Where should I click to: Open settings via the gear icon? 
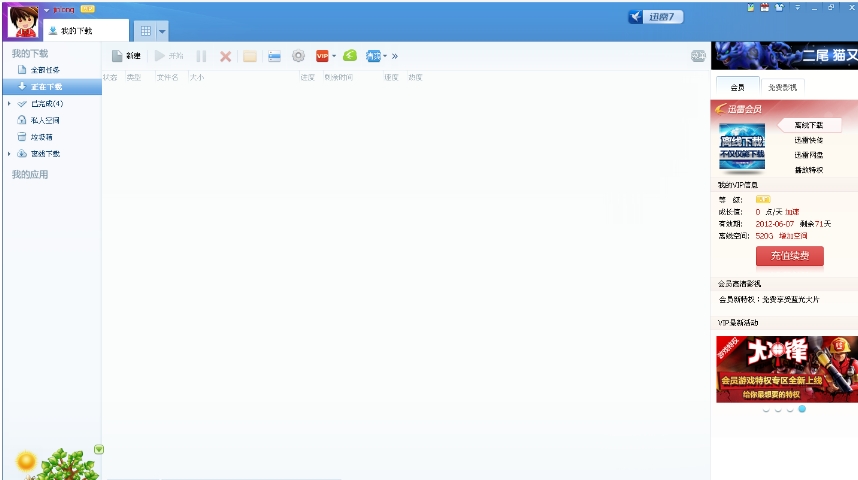tap(298, 56)
